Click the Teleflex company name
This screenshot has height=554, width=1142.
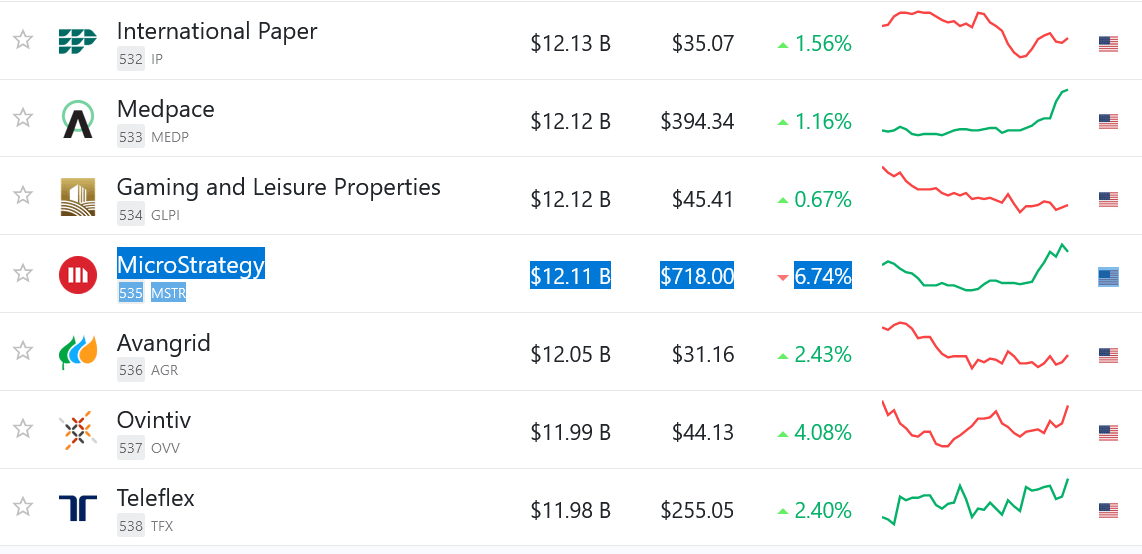(x=156, y=498)
